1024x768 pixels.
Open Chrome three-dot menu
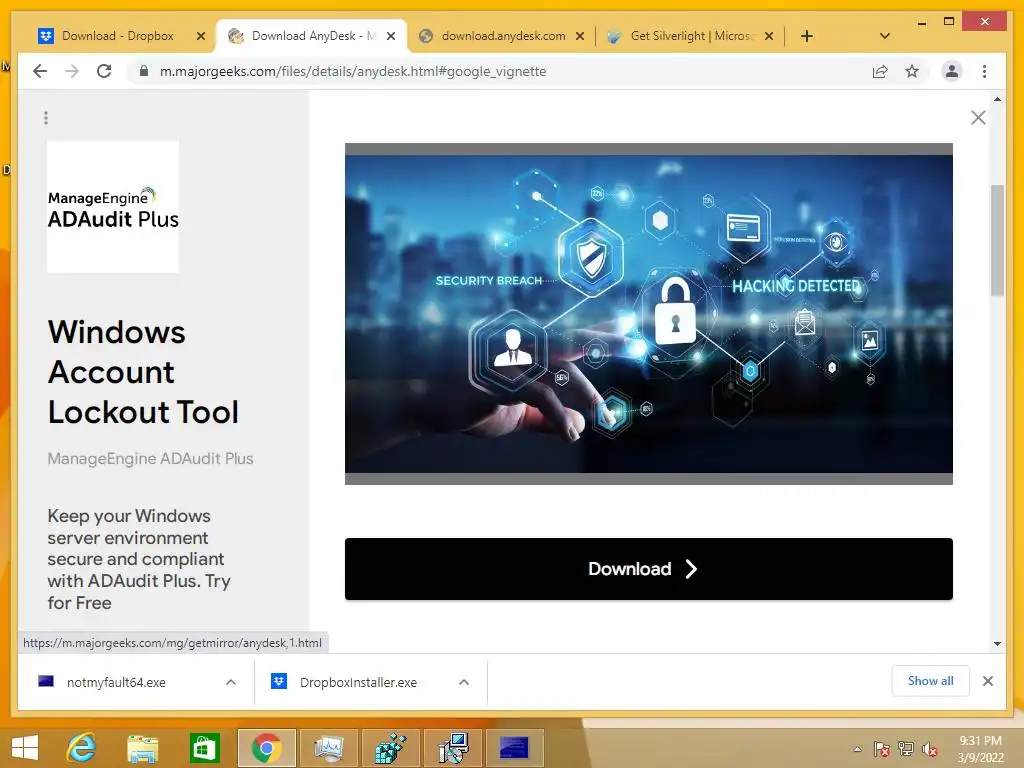pyautogui.click(x=984, y=71)
